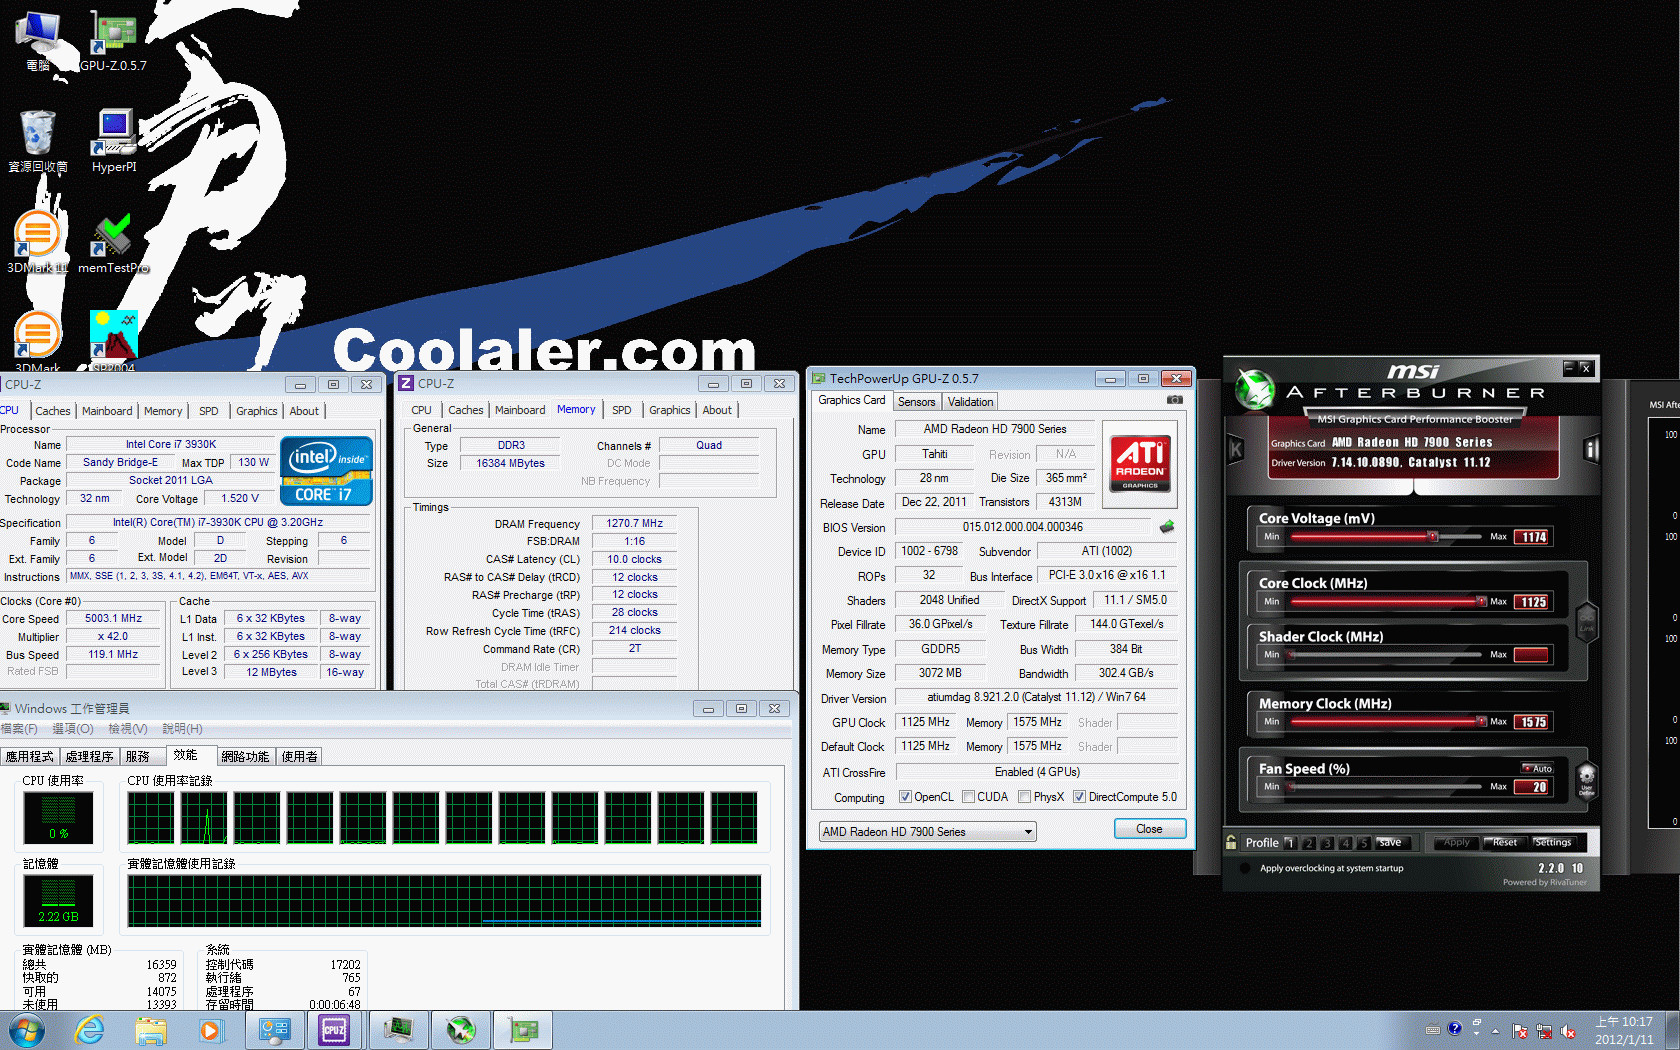This screenshot has height=1050, width=1680.
Task: Switch to the Sensors tab in GPU-Z
Action: pos(916,402)
